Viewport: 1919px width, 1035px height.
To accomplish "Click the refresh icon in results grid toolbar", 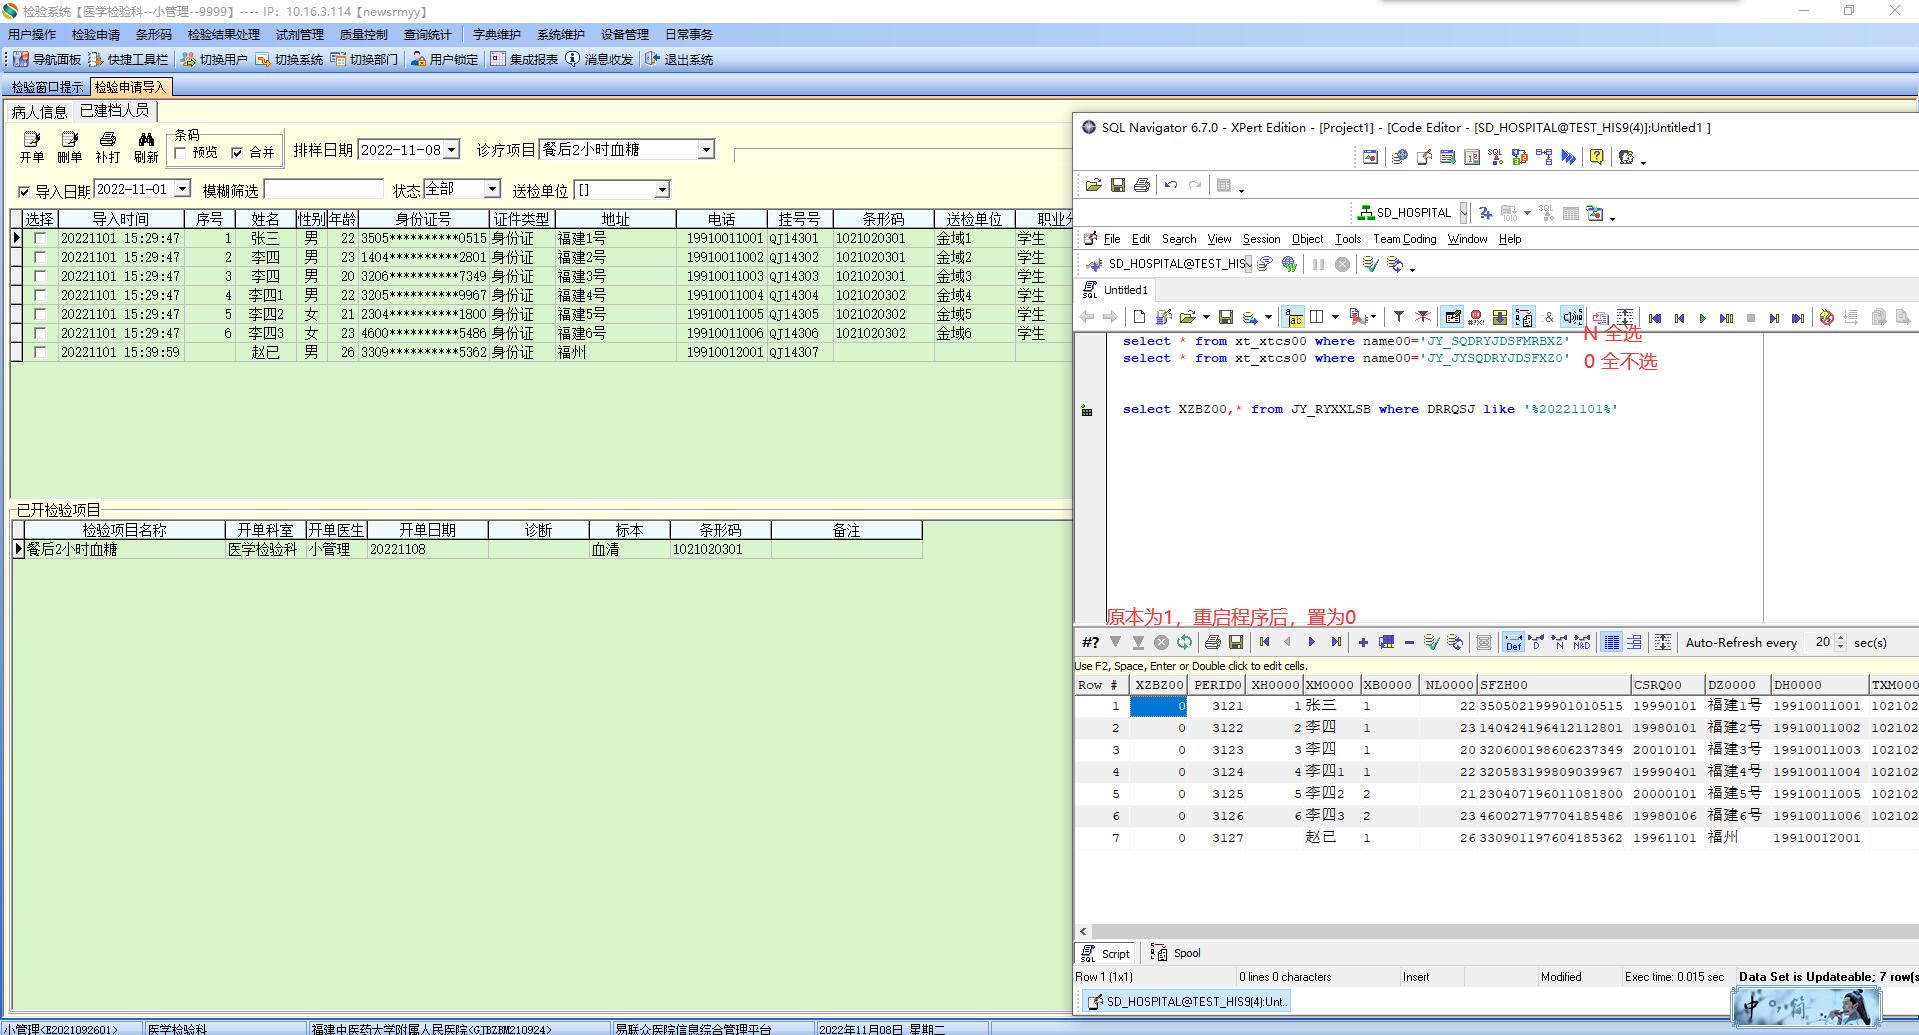I will [1185, 642].
